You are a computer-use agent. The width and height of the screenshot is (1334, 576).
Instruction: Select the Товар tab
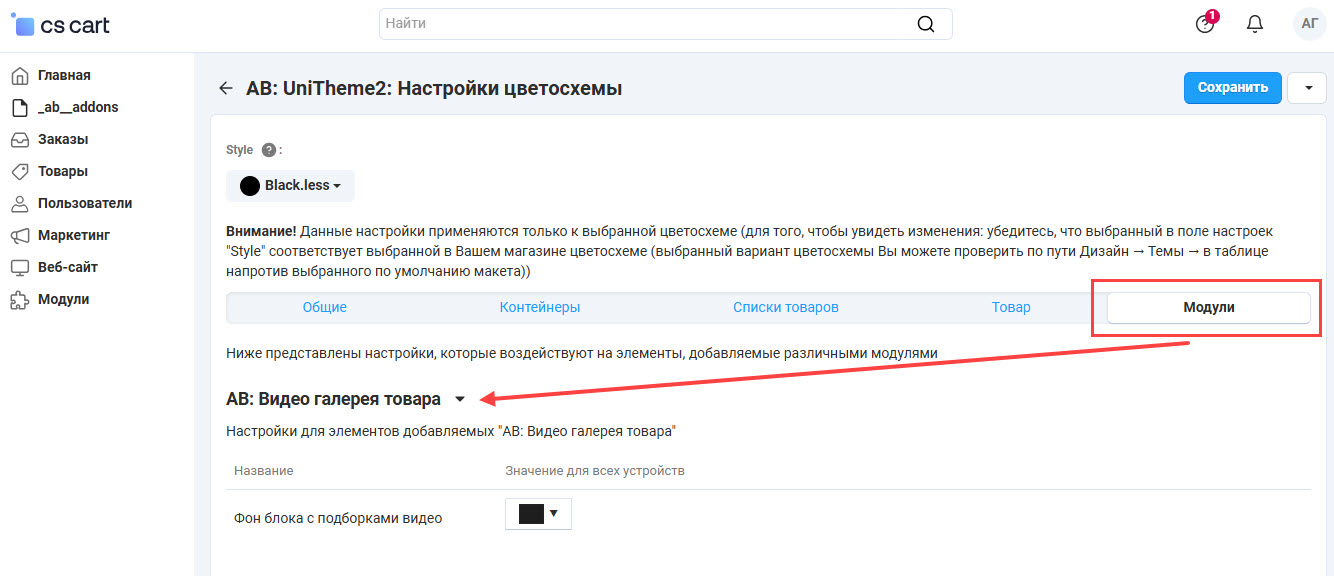1011,307
